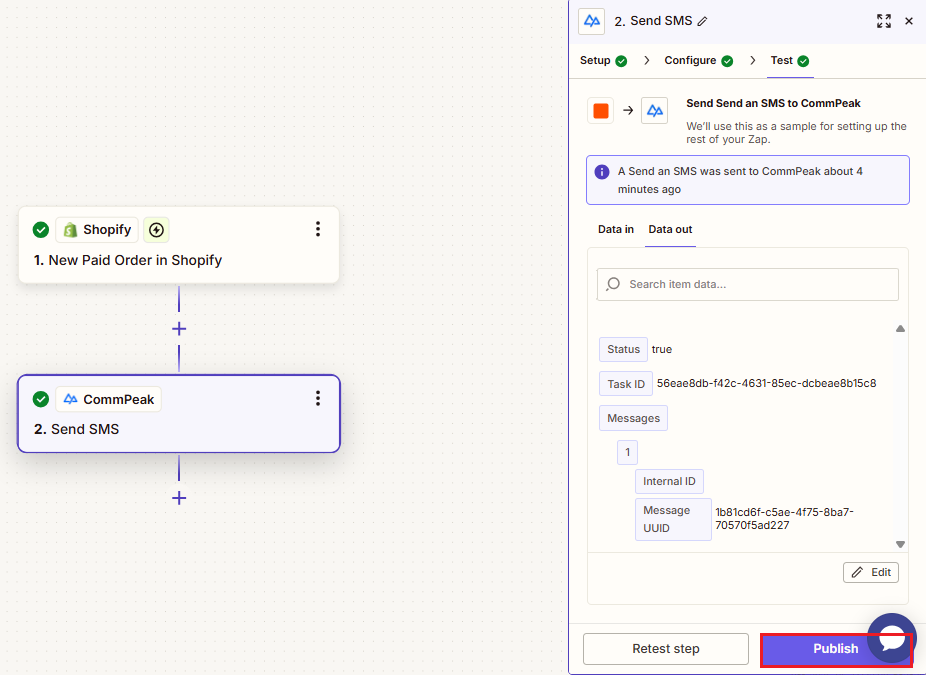
Task: Select the Send SMS step card
Action: click(179, 414)
